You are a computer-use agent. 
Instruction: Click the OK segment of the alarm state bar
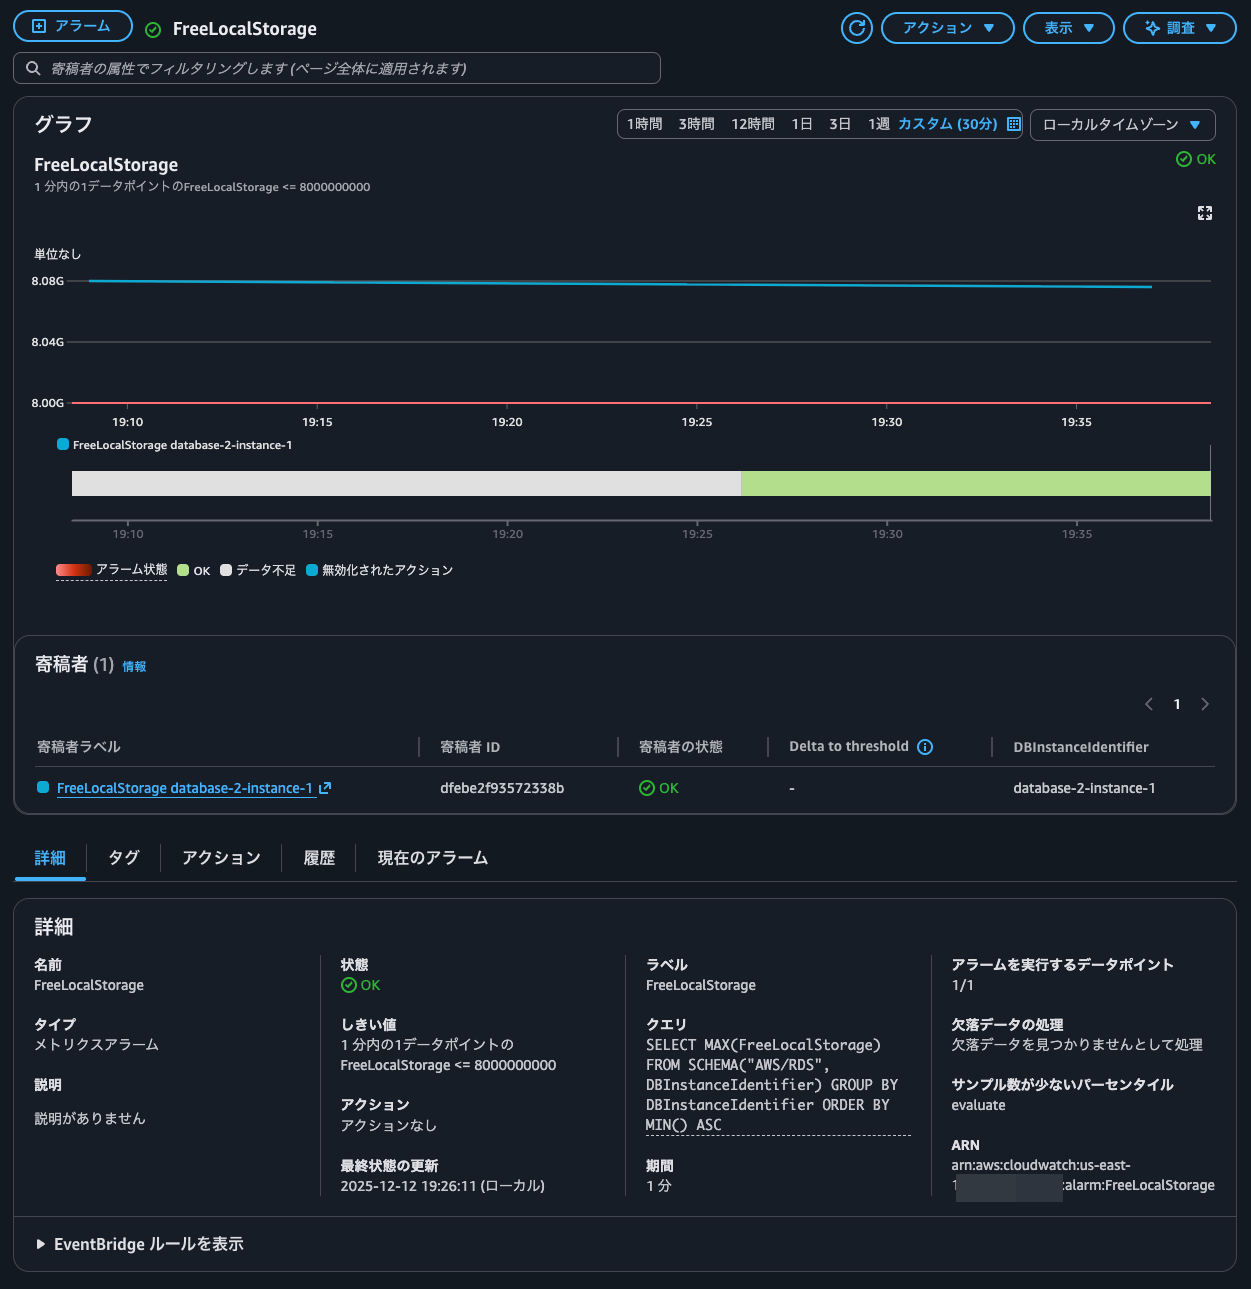coord(975,483)
